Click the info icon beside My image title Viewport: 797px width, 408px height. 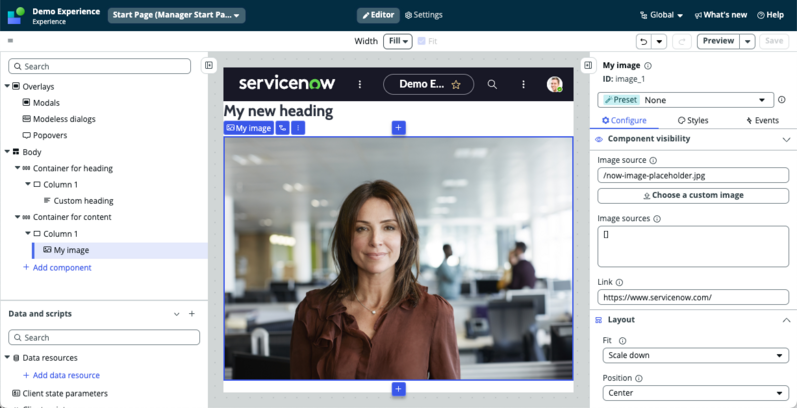pyautogui.click(x=648, y=66)
